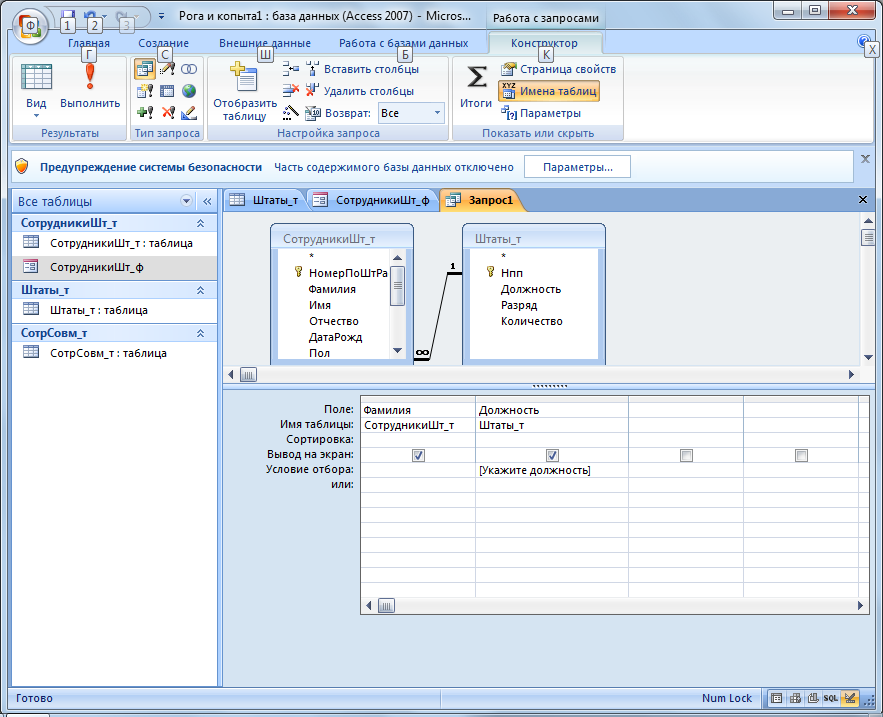Collapse the navigation pane with double chevron

coord(207,201)
